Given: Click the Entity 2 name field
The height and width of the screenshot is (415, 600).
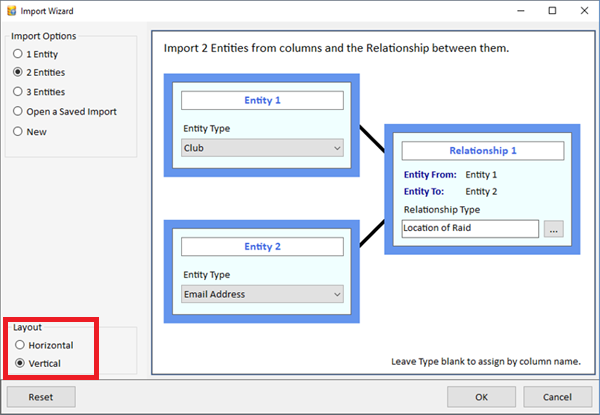Looking at the screenshot, I should [262, 247].
